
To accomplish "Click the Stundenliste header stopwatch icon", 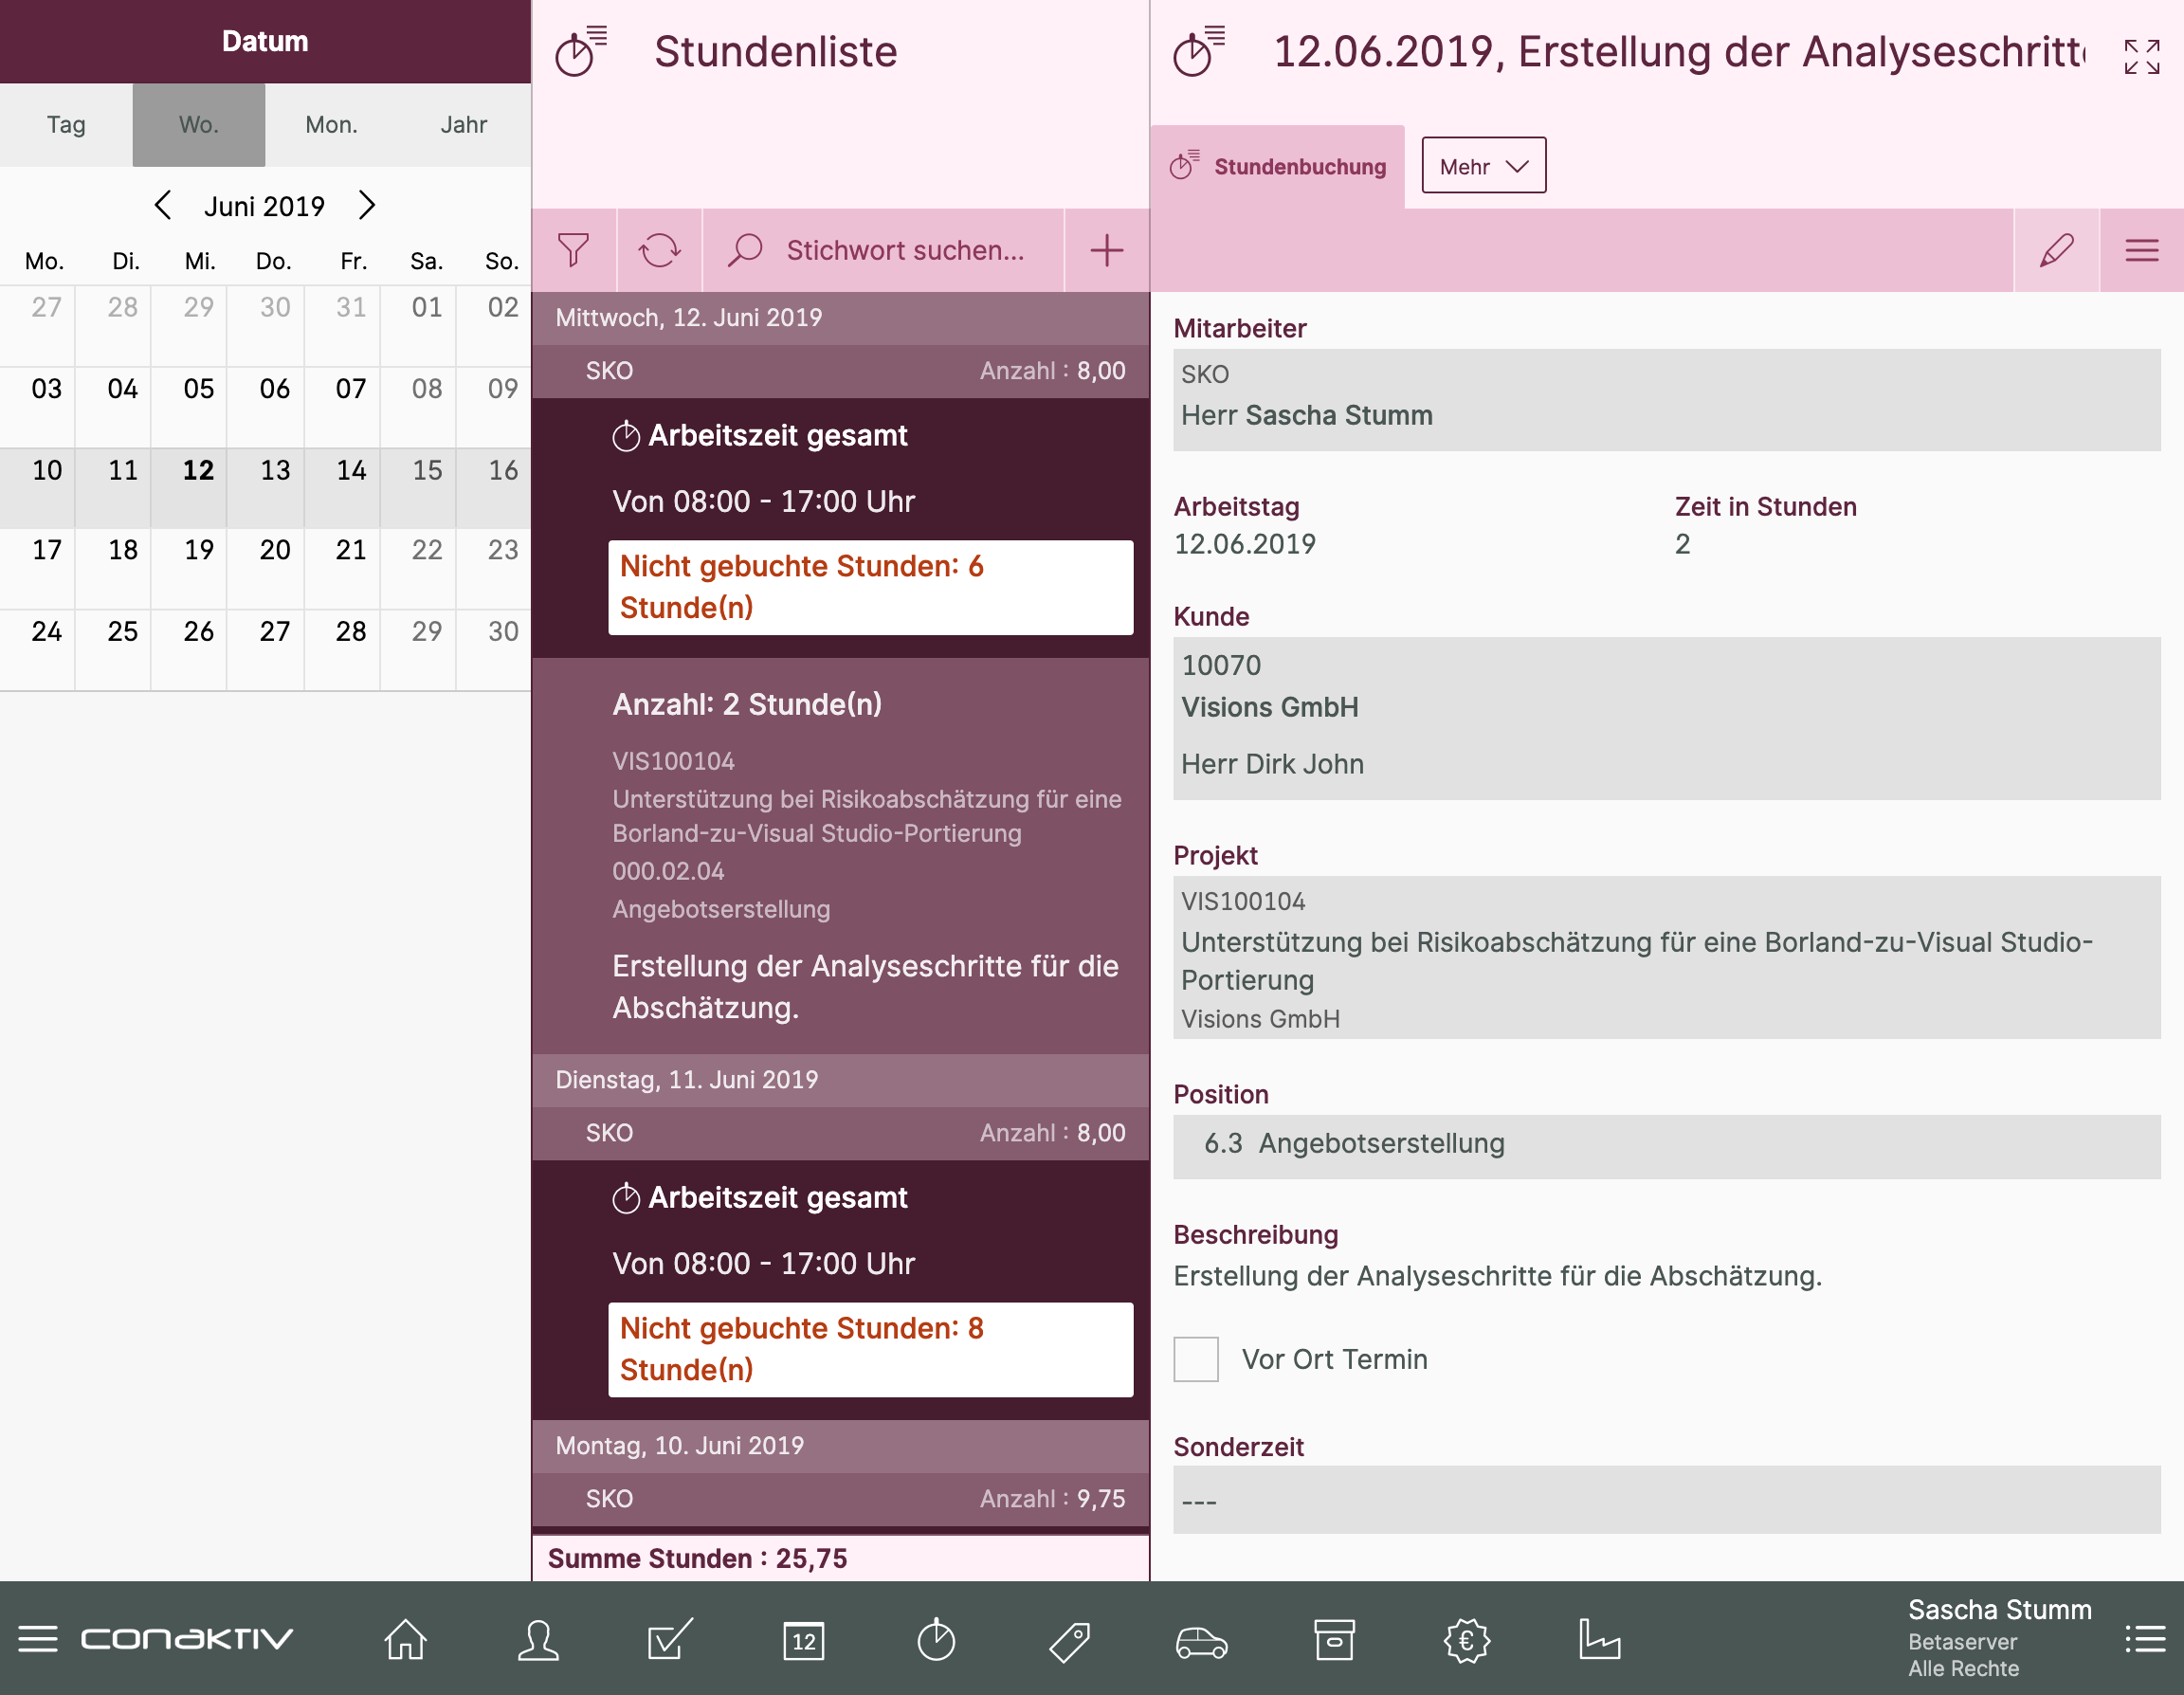I will pyautogui.click(x=581, y=51).
